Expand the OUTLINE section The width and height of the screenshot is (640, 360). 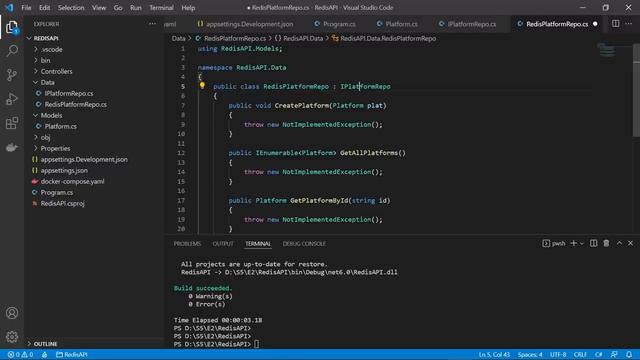[x=45, y=344]
